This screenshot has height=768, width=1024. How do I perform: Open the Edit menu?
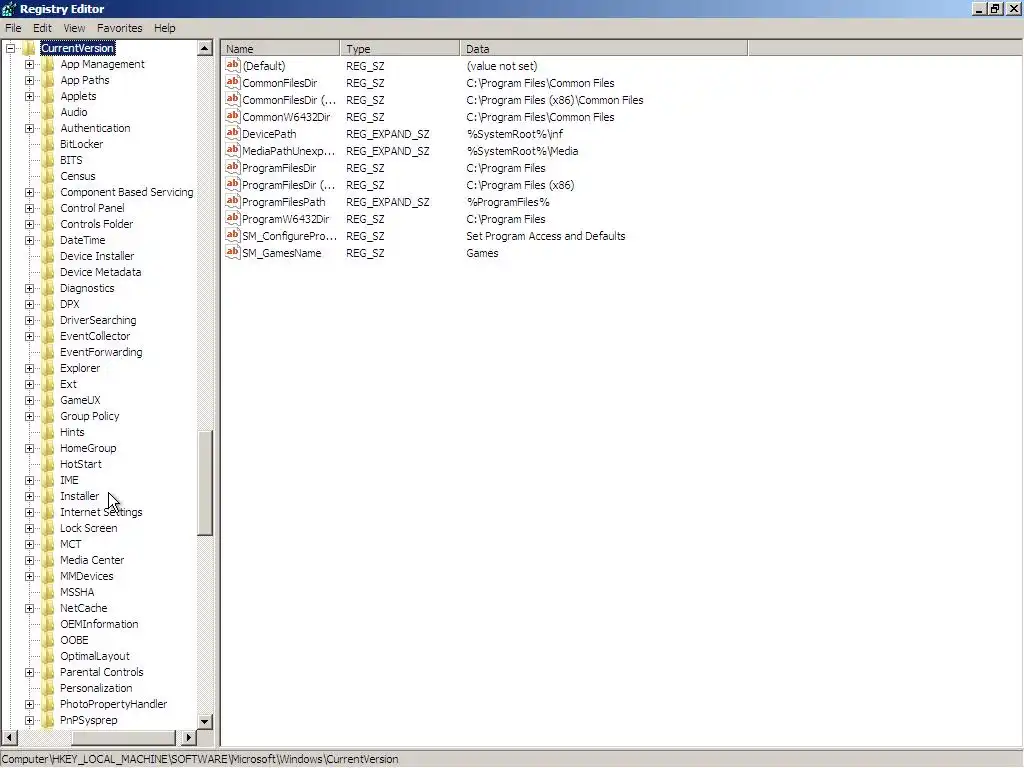[x=42, y=28]
